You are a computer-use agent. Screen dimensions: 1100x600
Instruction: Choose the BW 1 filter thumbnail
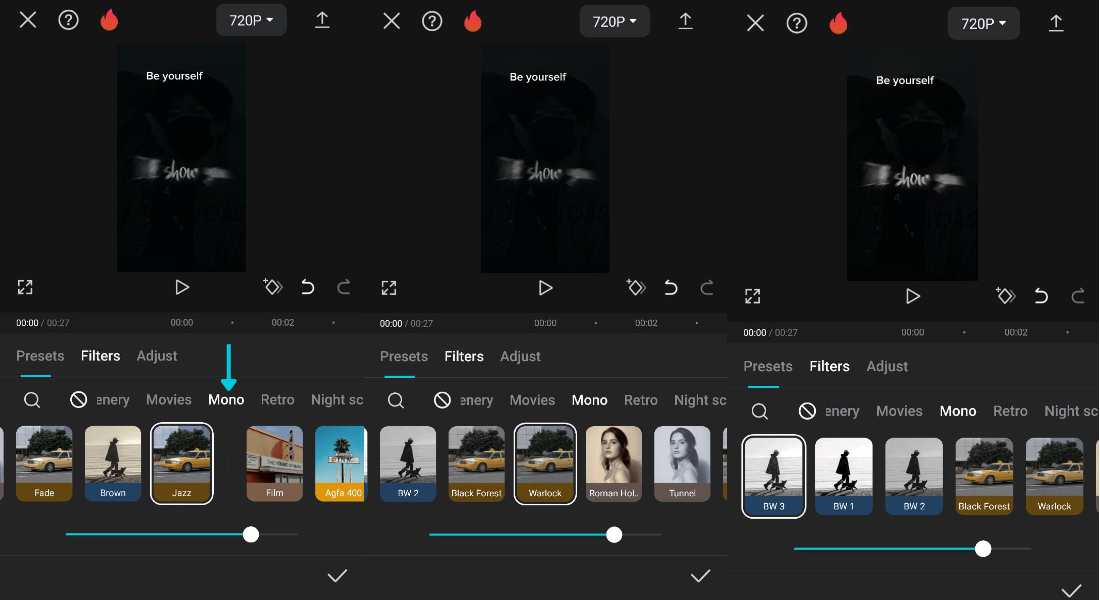tap(843, 476)
